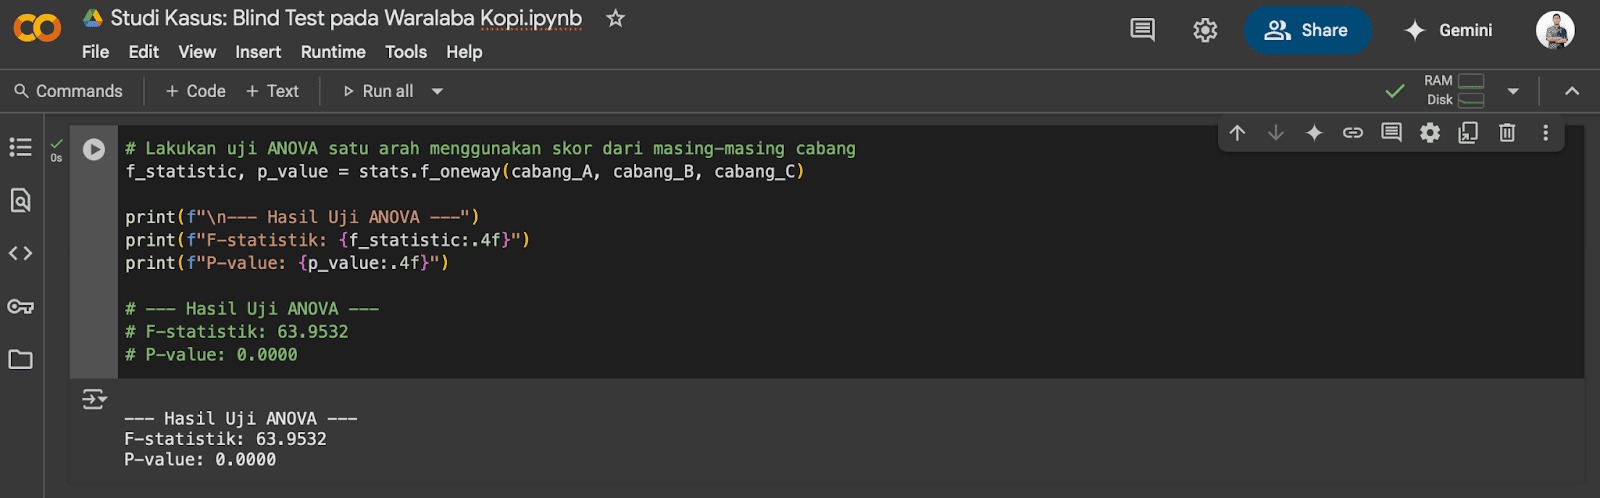Viewport: 1600px width, 498px height.
Task: Open more cell actions menu
Action: (1545, 133)
